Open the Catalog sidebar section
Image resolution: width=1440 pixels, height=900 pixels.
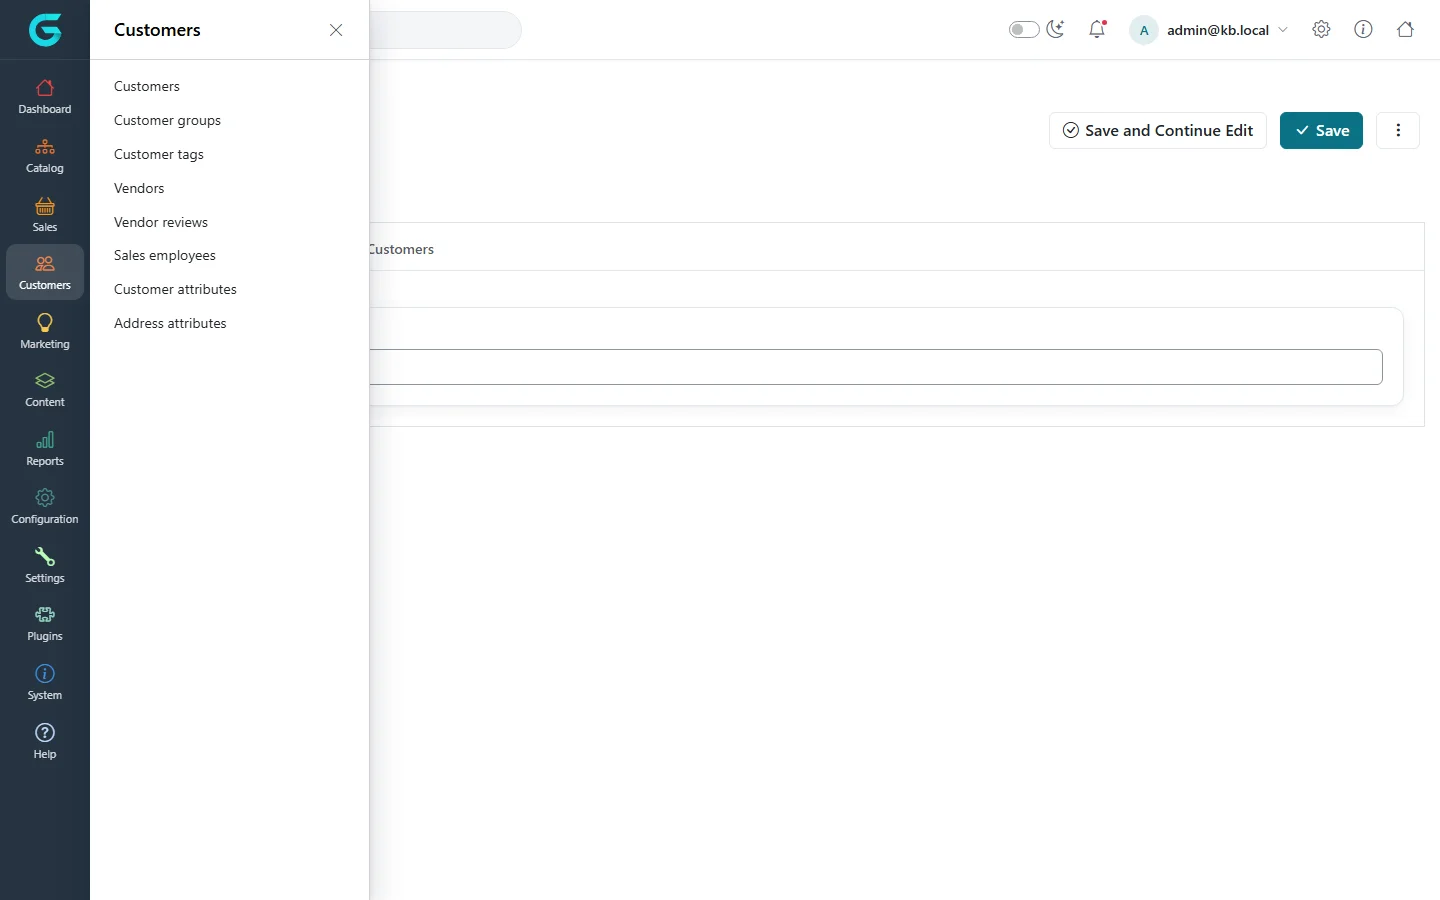(x=45, y=156)
